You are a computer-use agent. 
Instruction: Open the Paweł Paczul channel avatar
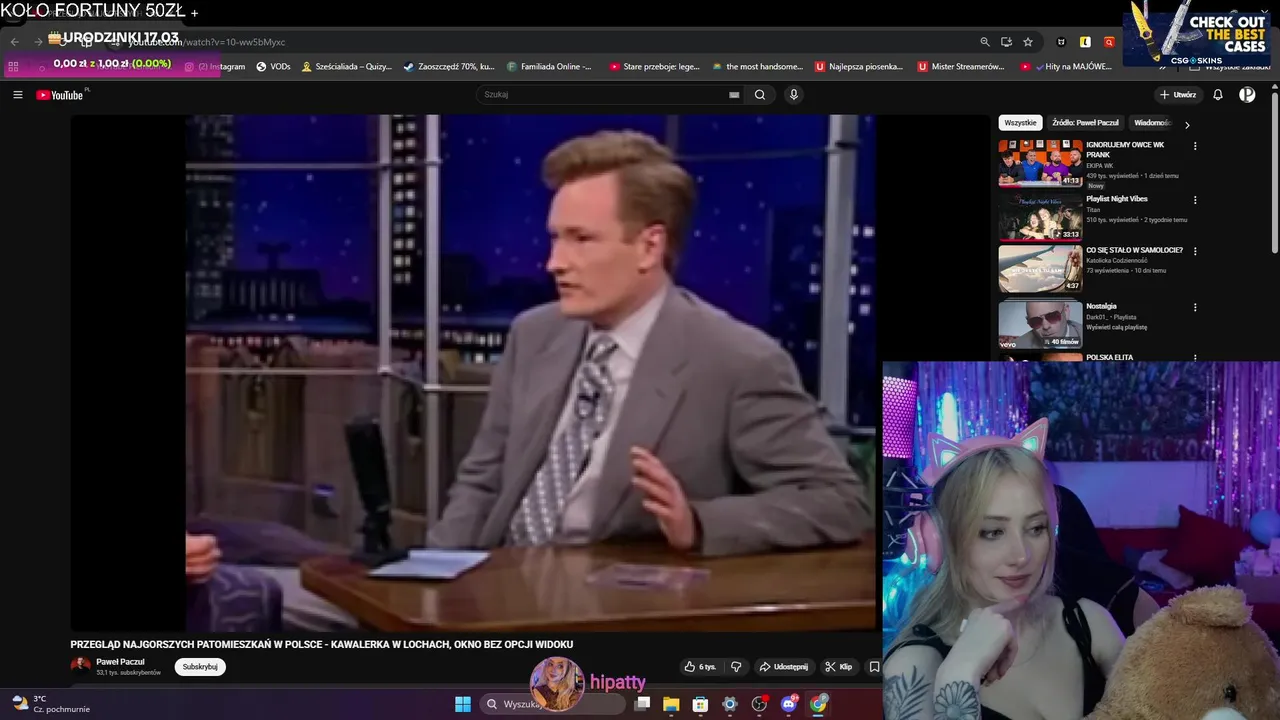click(80, 666)
